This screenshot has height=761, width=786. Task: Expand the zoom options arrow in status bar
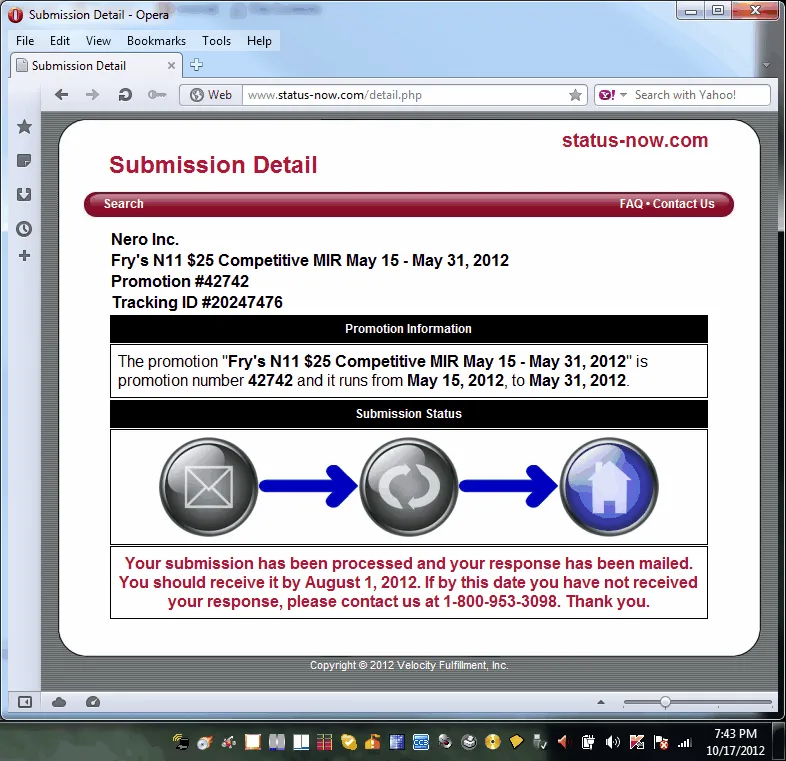pos(601,702)
